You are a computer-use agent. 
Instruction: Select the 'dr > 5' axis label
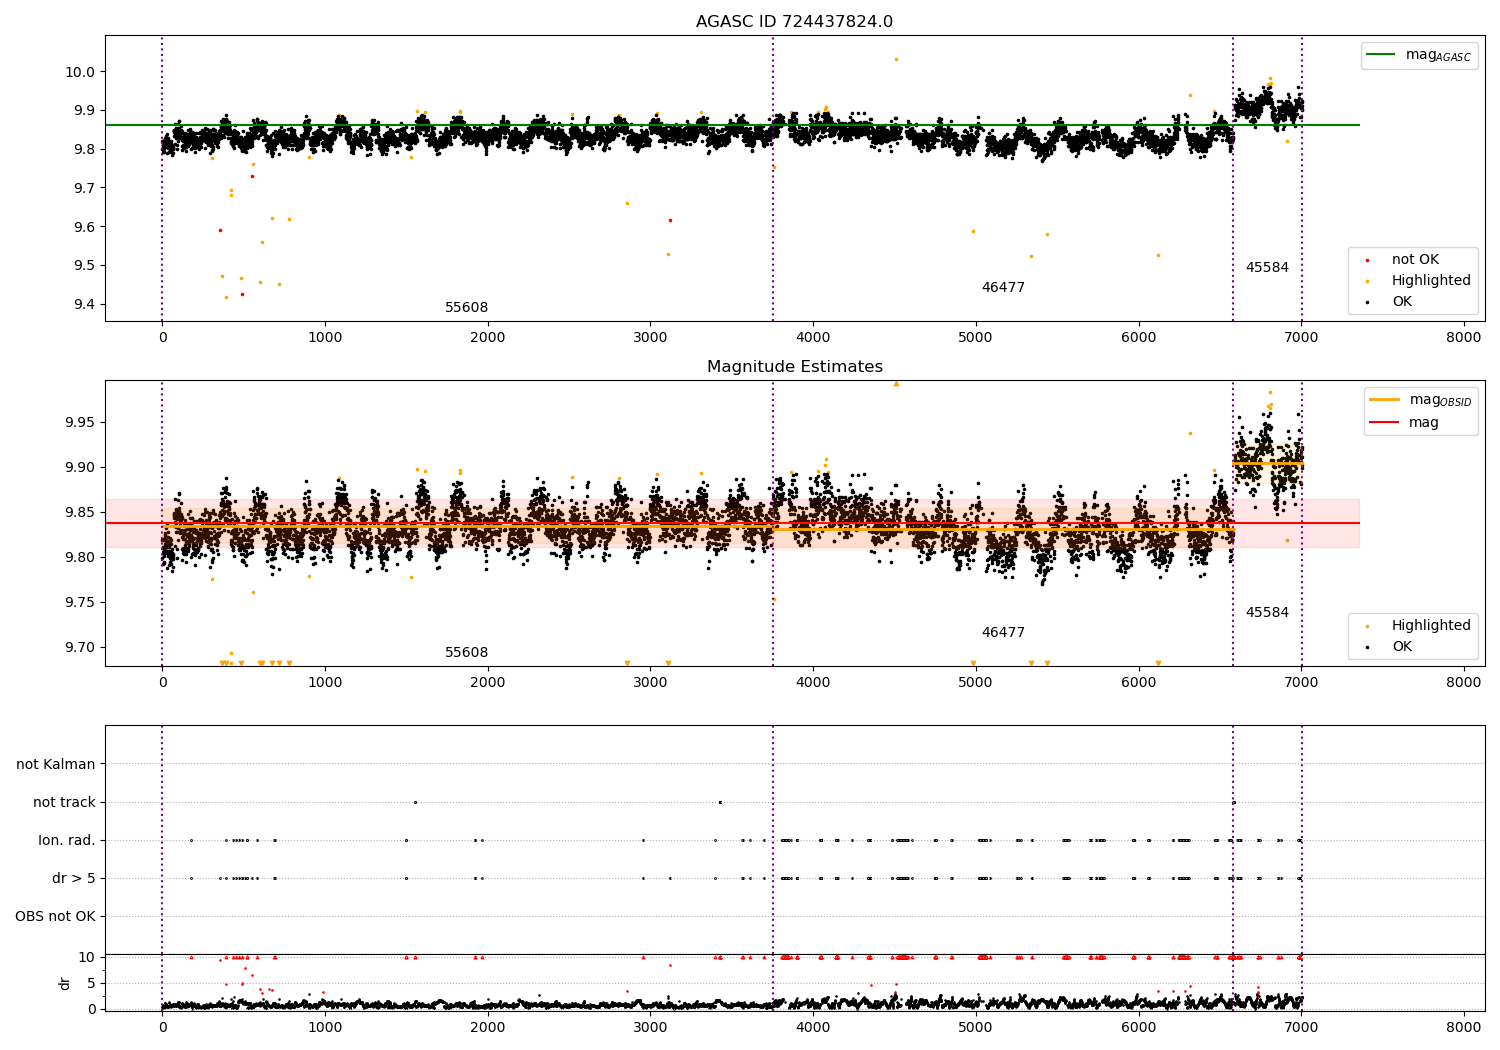pos(74,878)
